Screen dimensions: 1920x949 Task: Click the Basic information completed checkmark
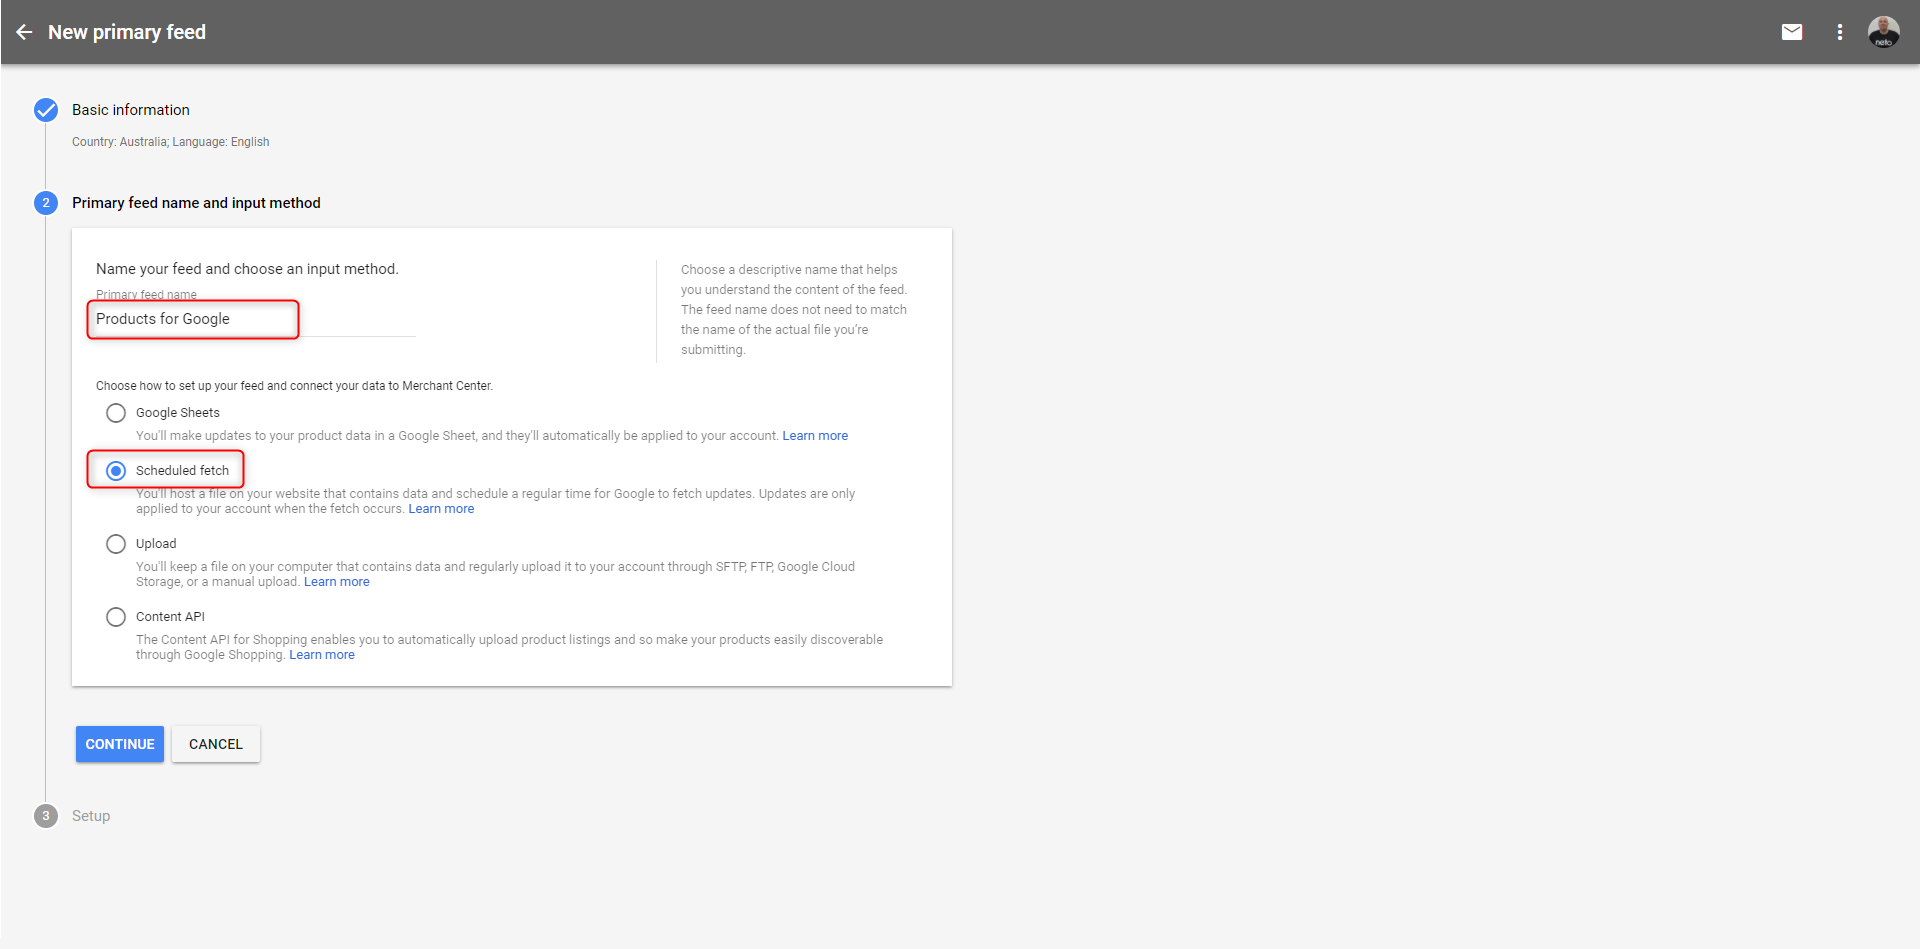tap(46, 110)
